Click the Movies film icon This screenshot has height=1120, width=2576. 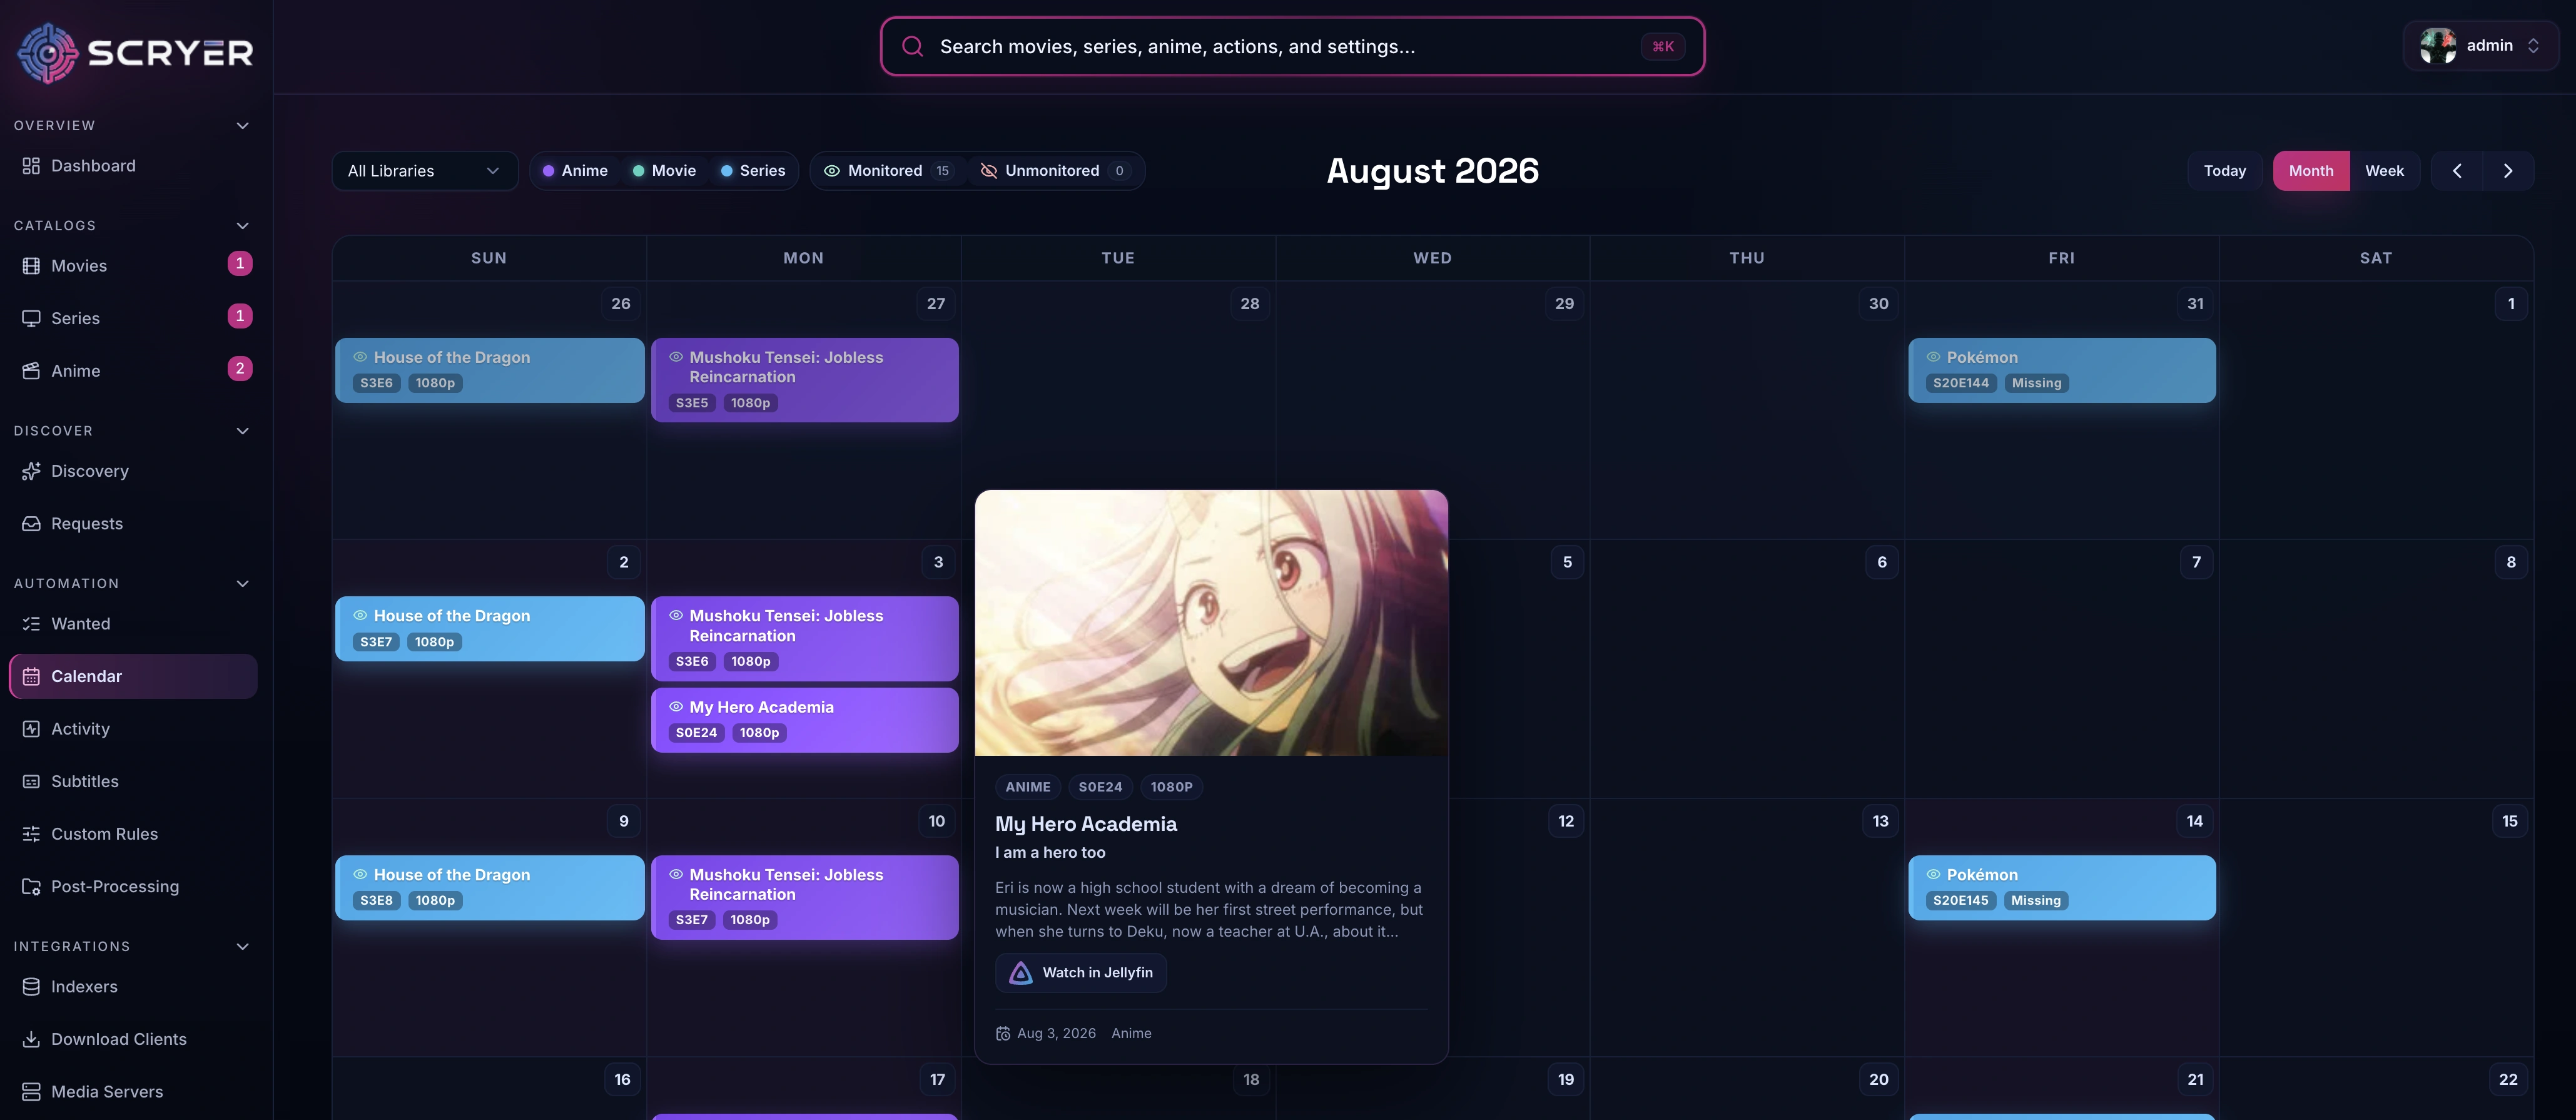[31, 266]
